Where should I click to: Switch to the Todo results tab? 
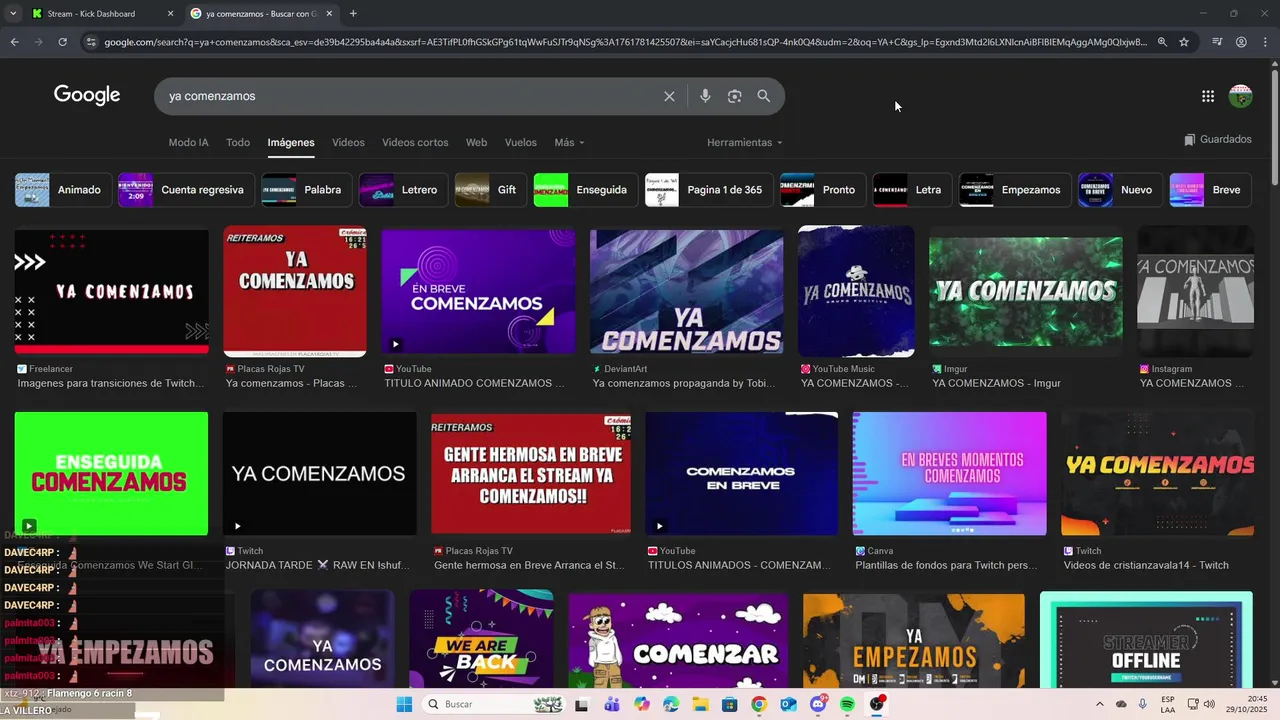(238, 142)
